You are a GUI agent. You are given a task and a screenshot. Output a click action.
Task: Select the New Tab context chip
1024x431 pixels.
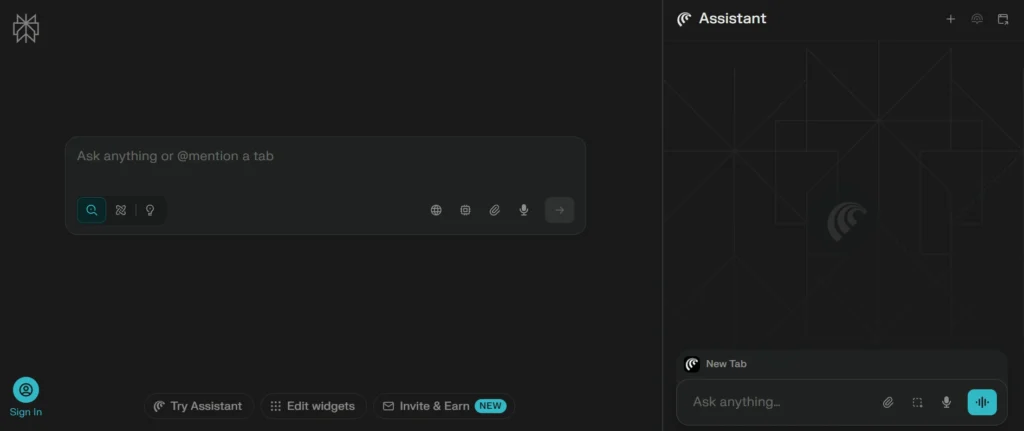click(716, 364)
